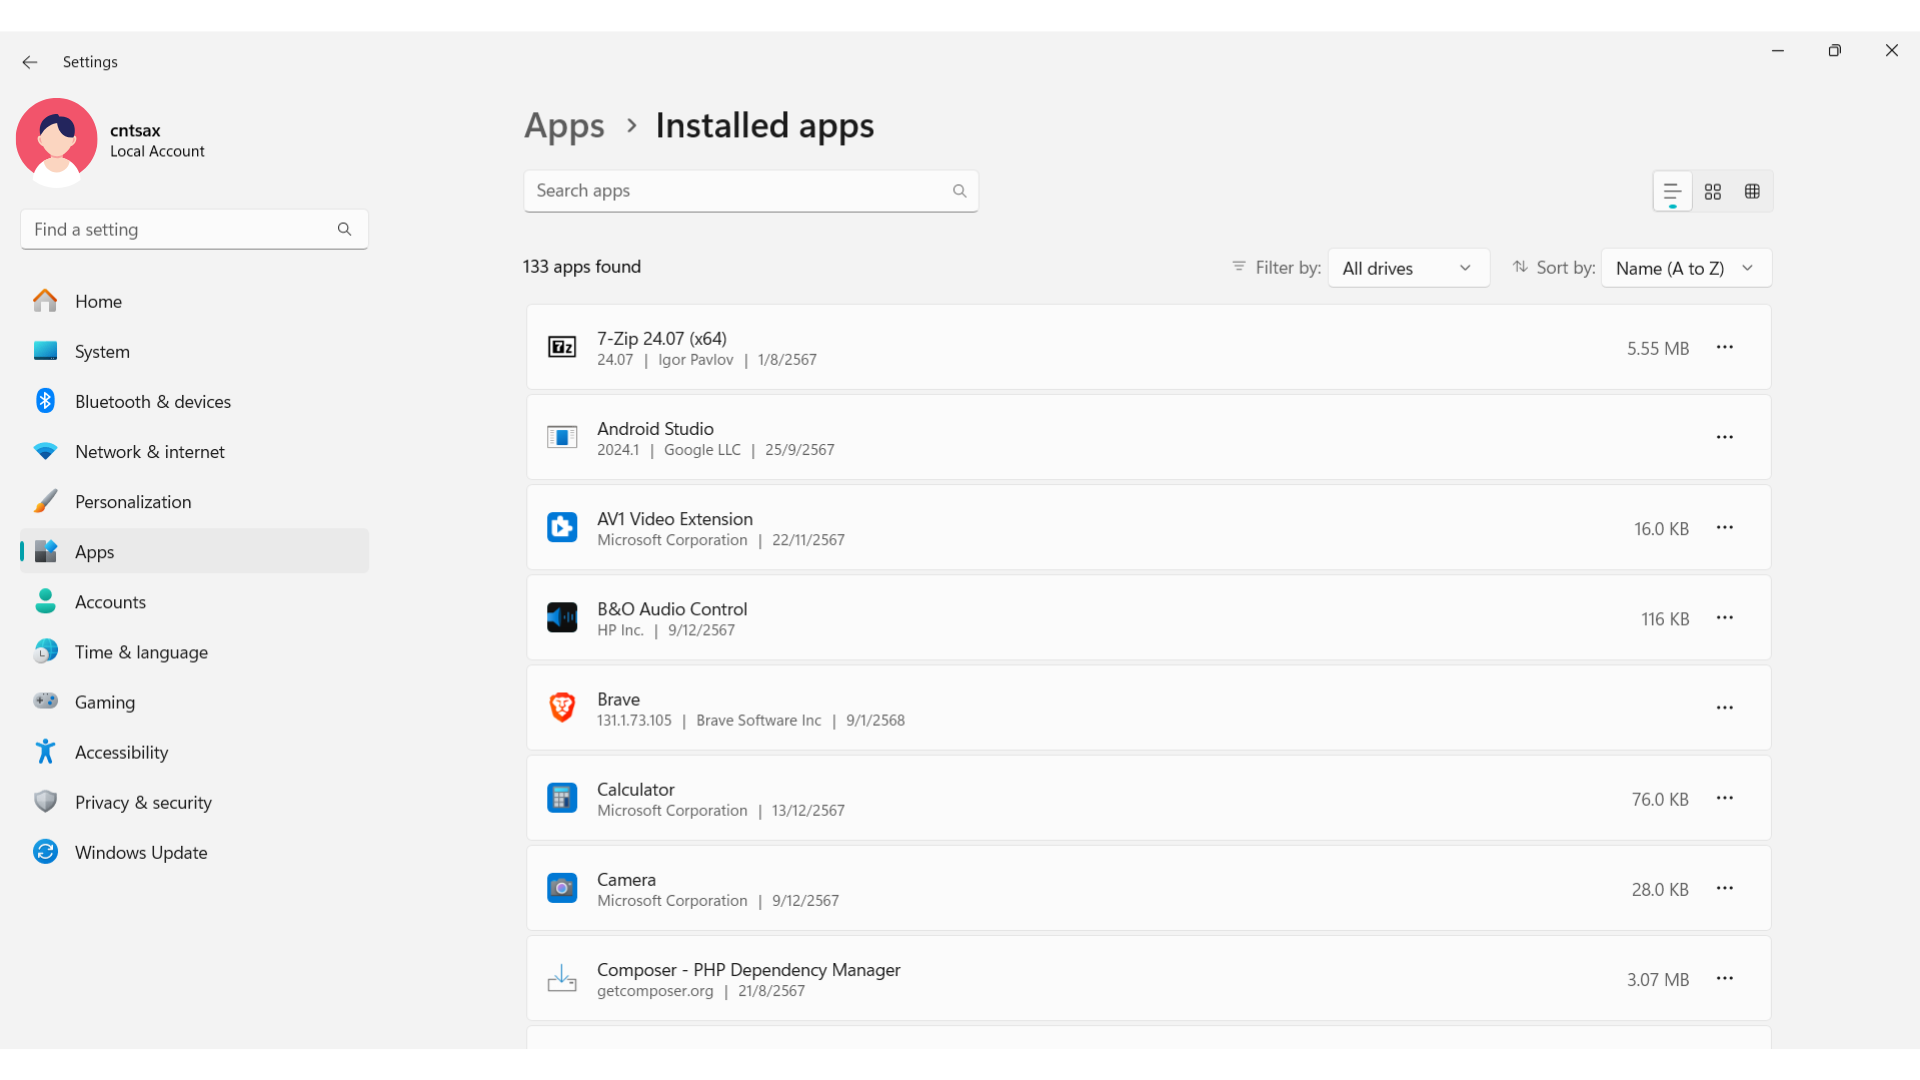
Task: Click the 7-Zip app icon
Action: pos(562,347)
